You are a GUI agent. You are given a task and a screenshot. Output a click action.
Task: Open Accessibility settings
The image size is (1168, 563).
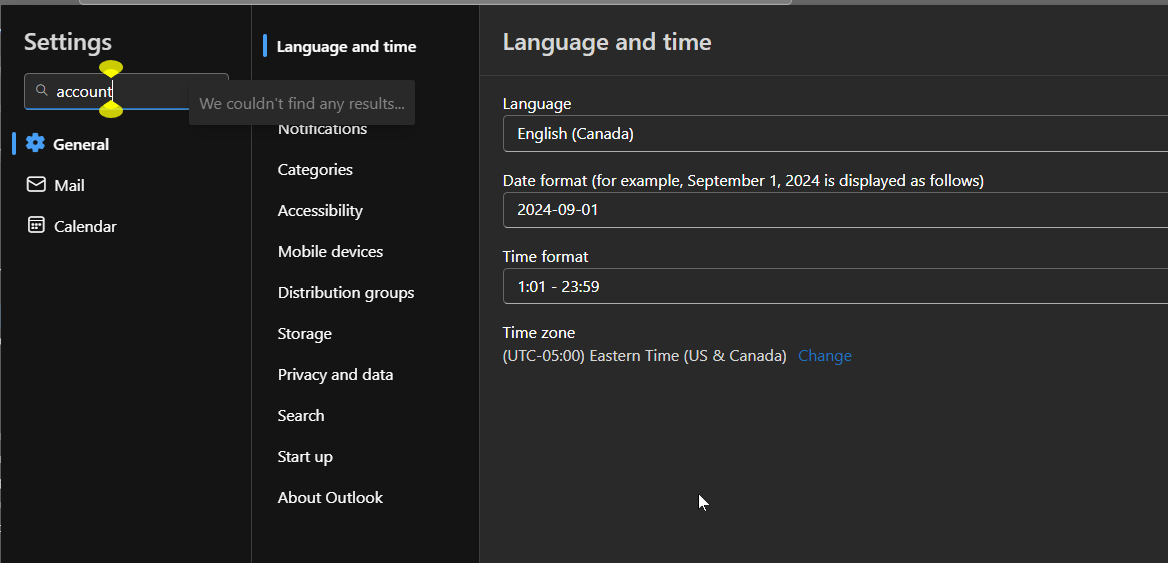coord(320,211)
